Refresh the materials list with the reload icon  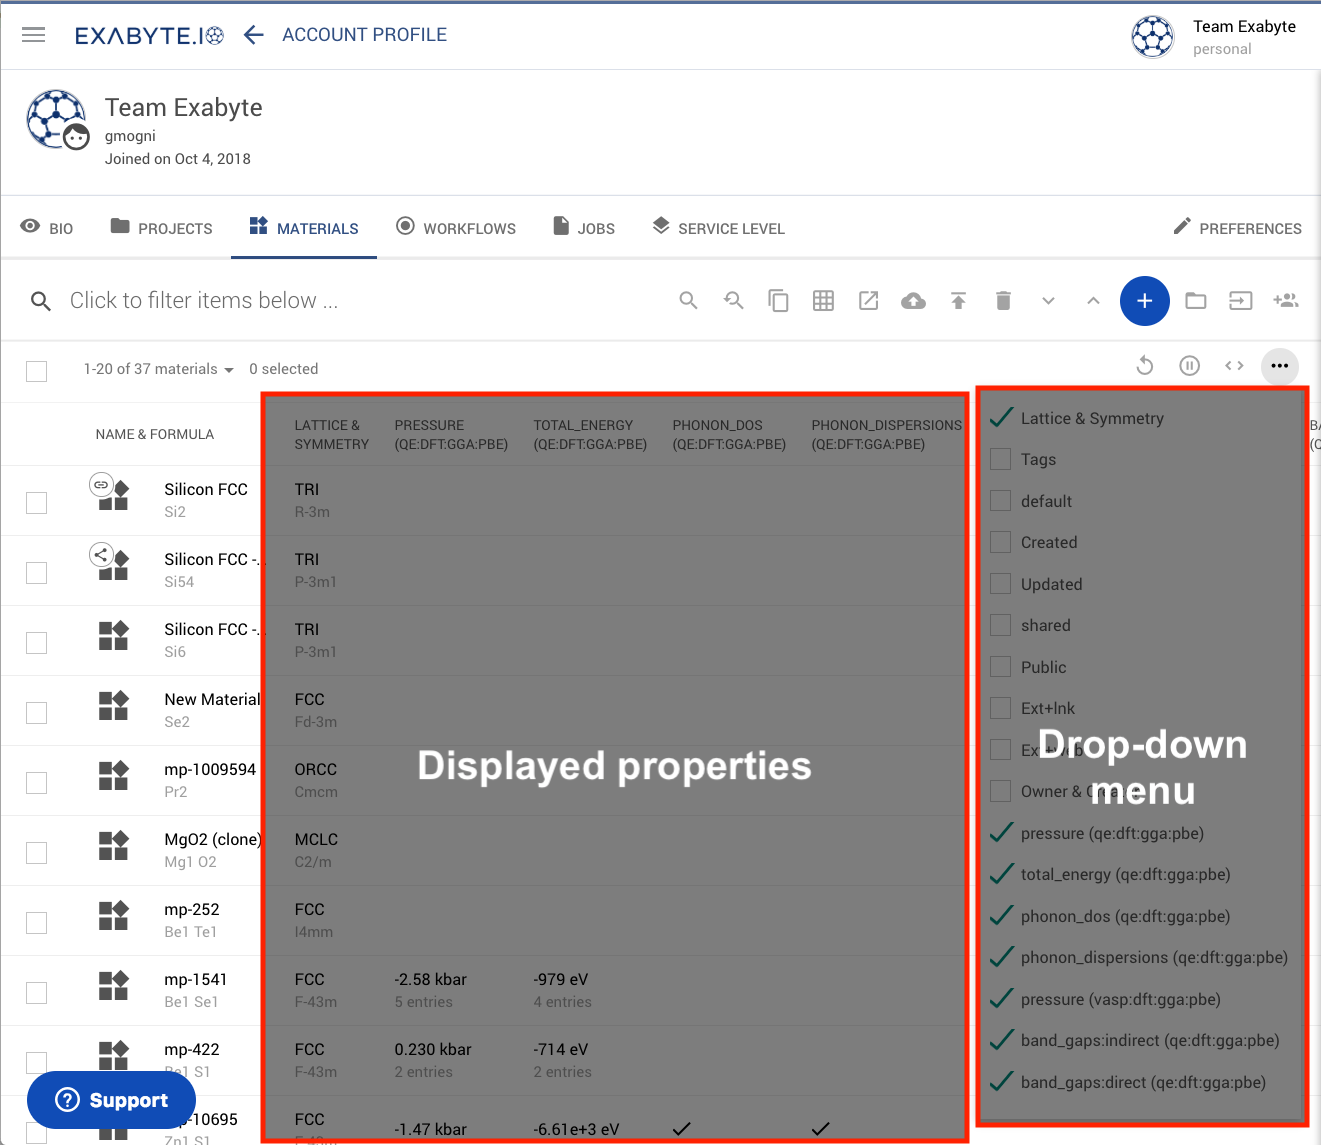click(1144, 365)
